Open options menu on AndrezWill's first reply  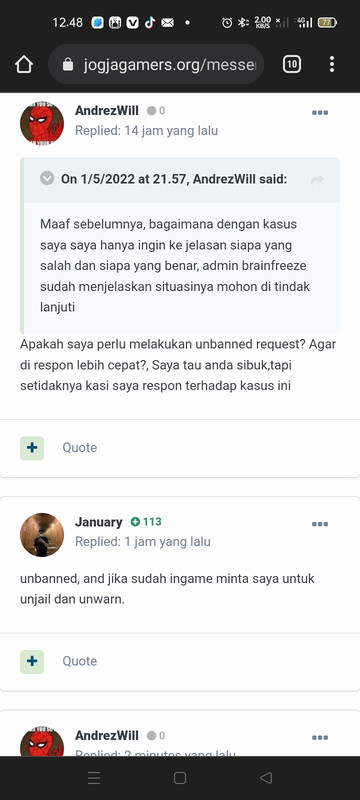pos(320,113)
